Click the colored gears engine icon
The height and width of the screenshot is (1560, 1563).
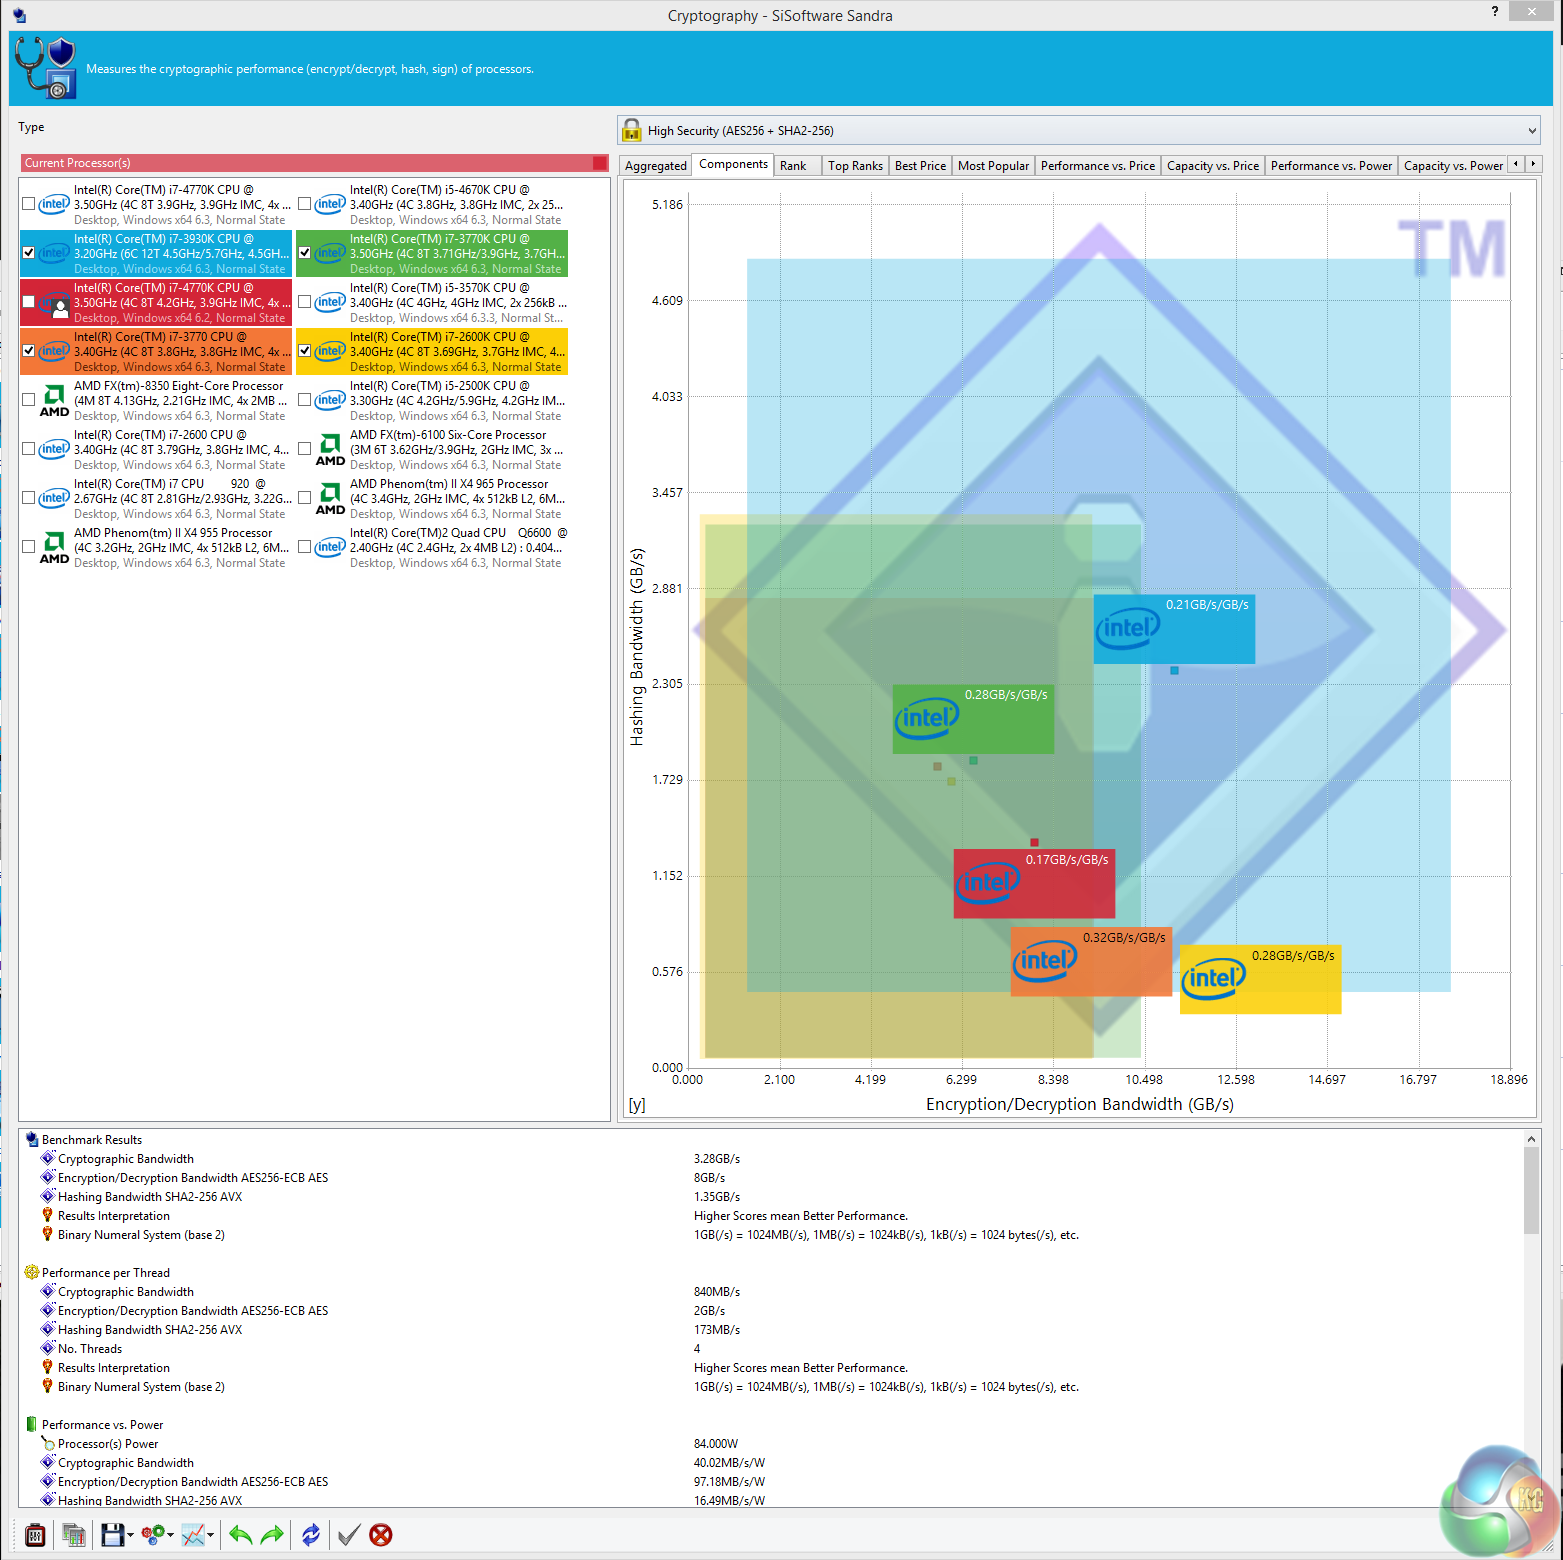point(153,1535)
